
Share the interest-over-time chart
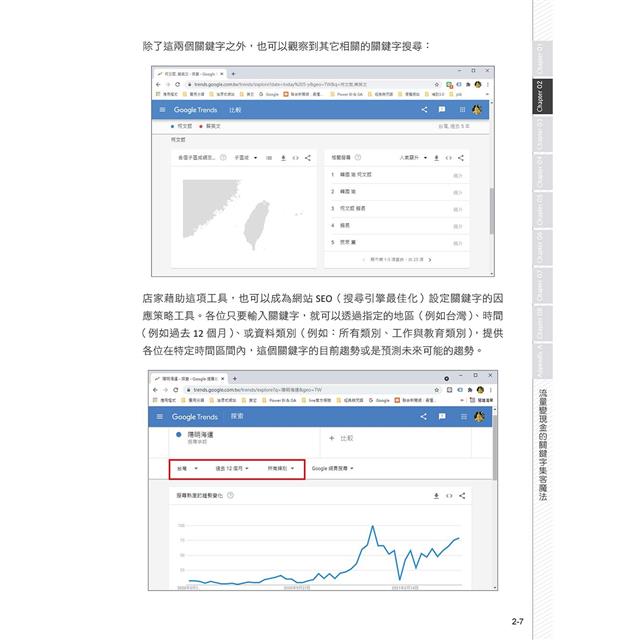click(462, 496)
